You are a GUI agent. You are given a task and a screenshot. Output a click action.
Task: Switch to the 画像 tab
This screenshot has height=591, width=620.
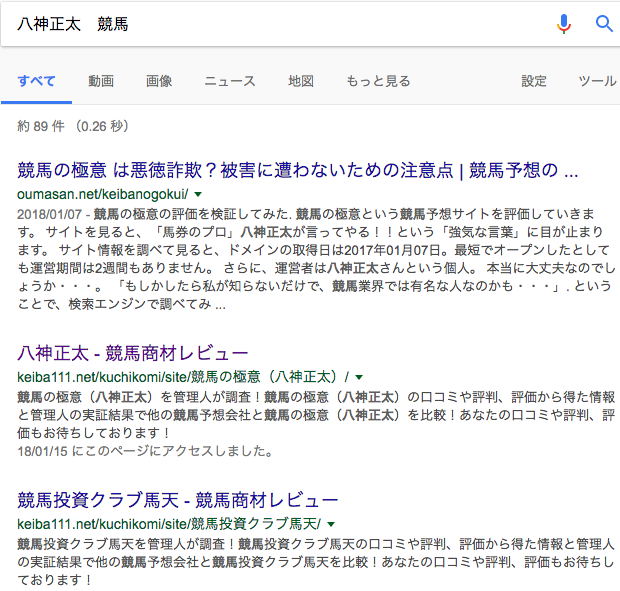click(159, 81)
